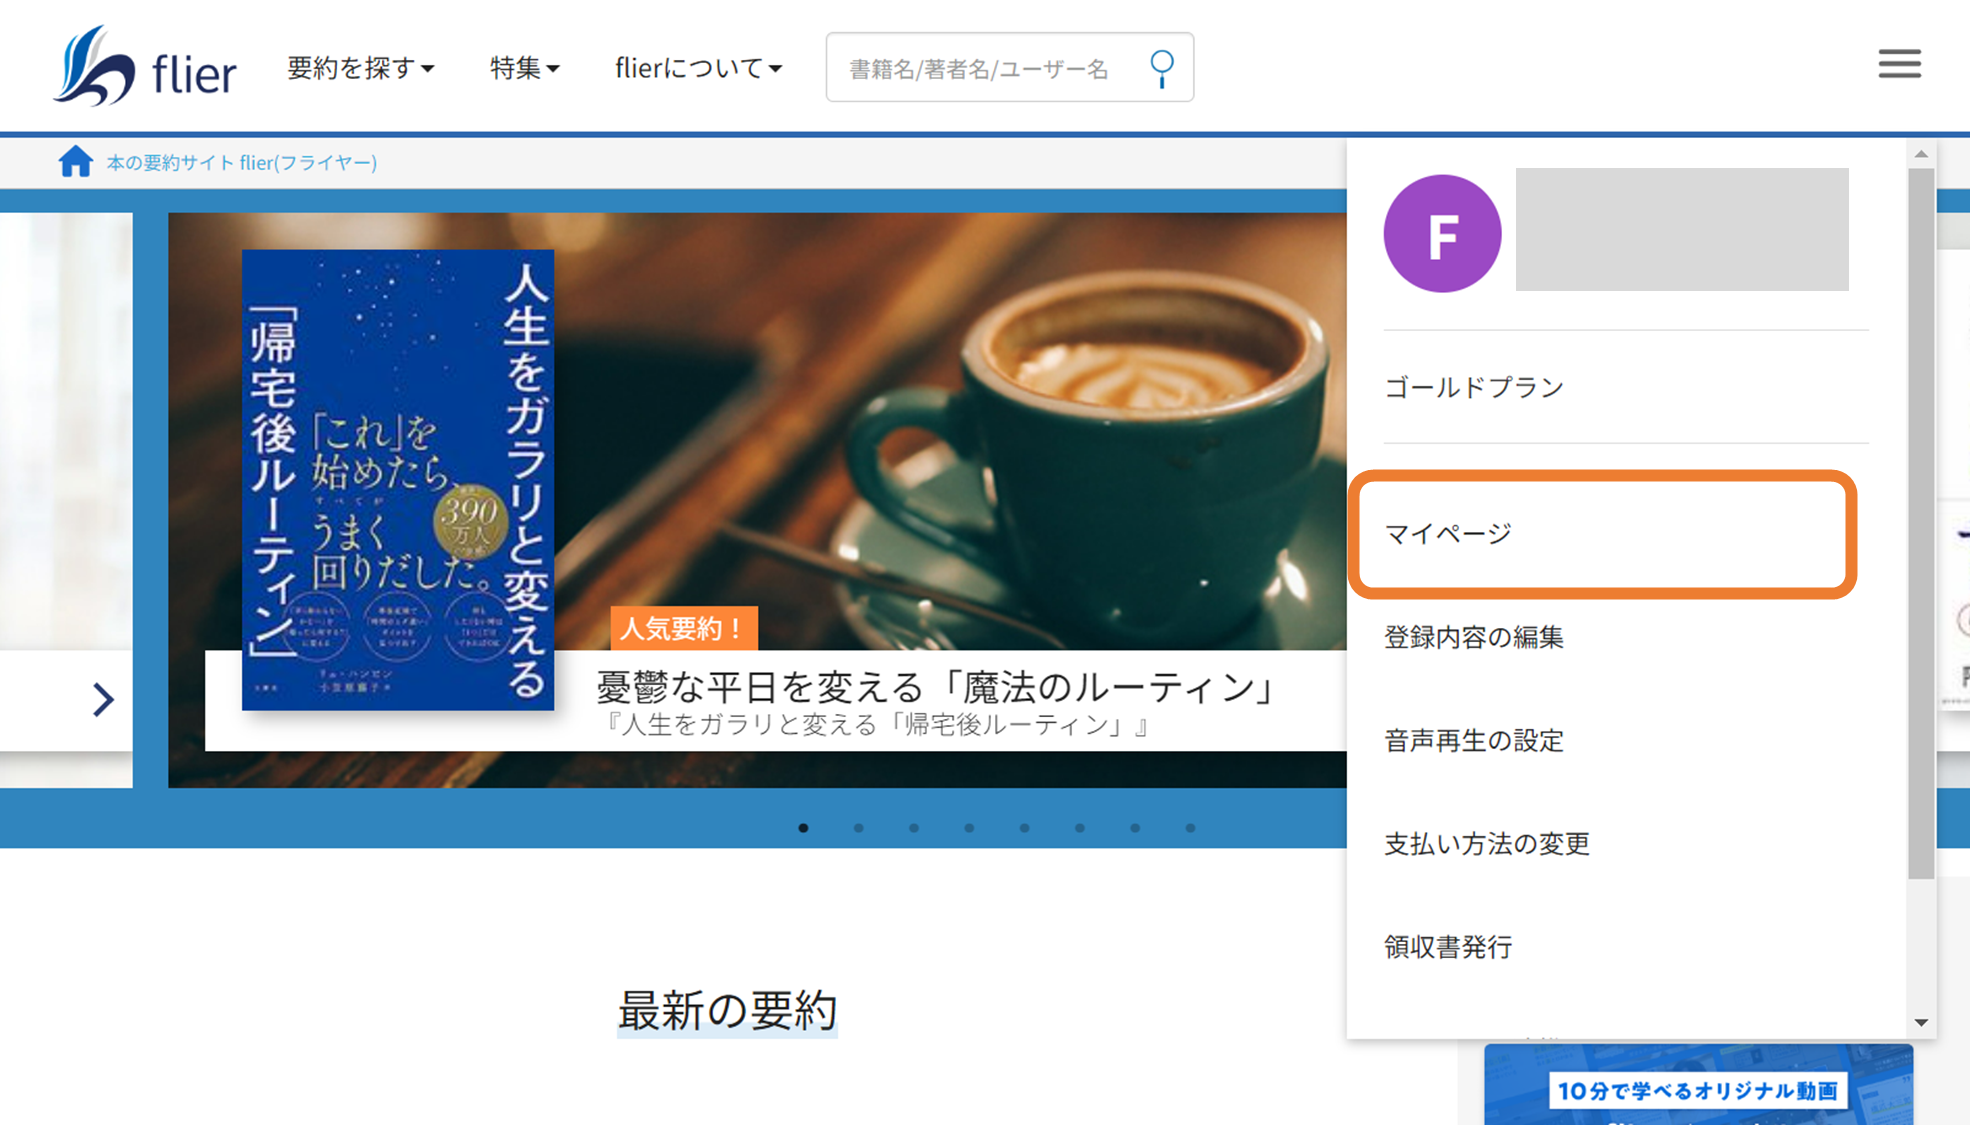
Task: Open 領収書発行 menu item
Action: coord(1448,946)
